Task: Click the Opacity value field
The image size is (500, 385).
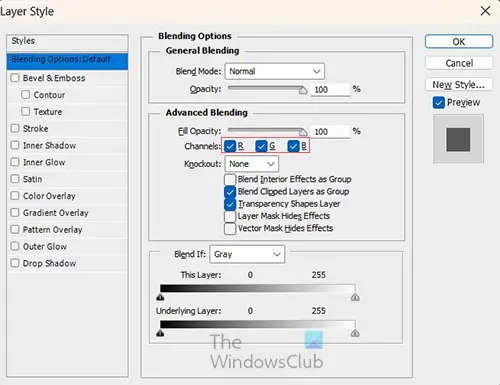Action: [x=330, y=89]
